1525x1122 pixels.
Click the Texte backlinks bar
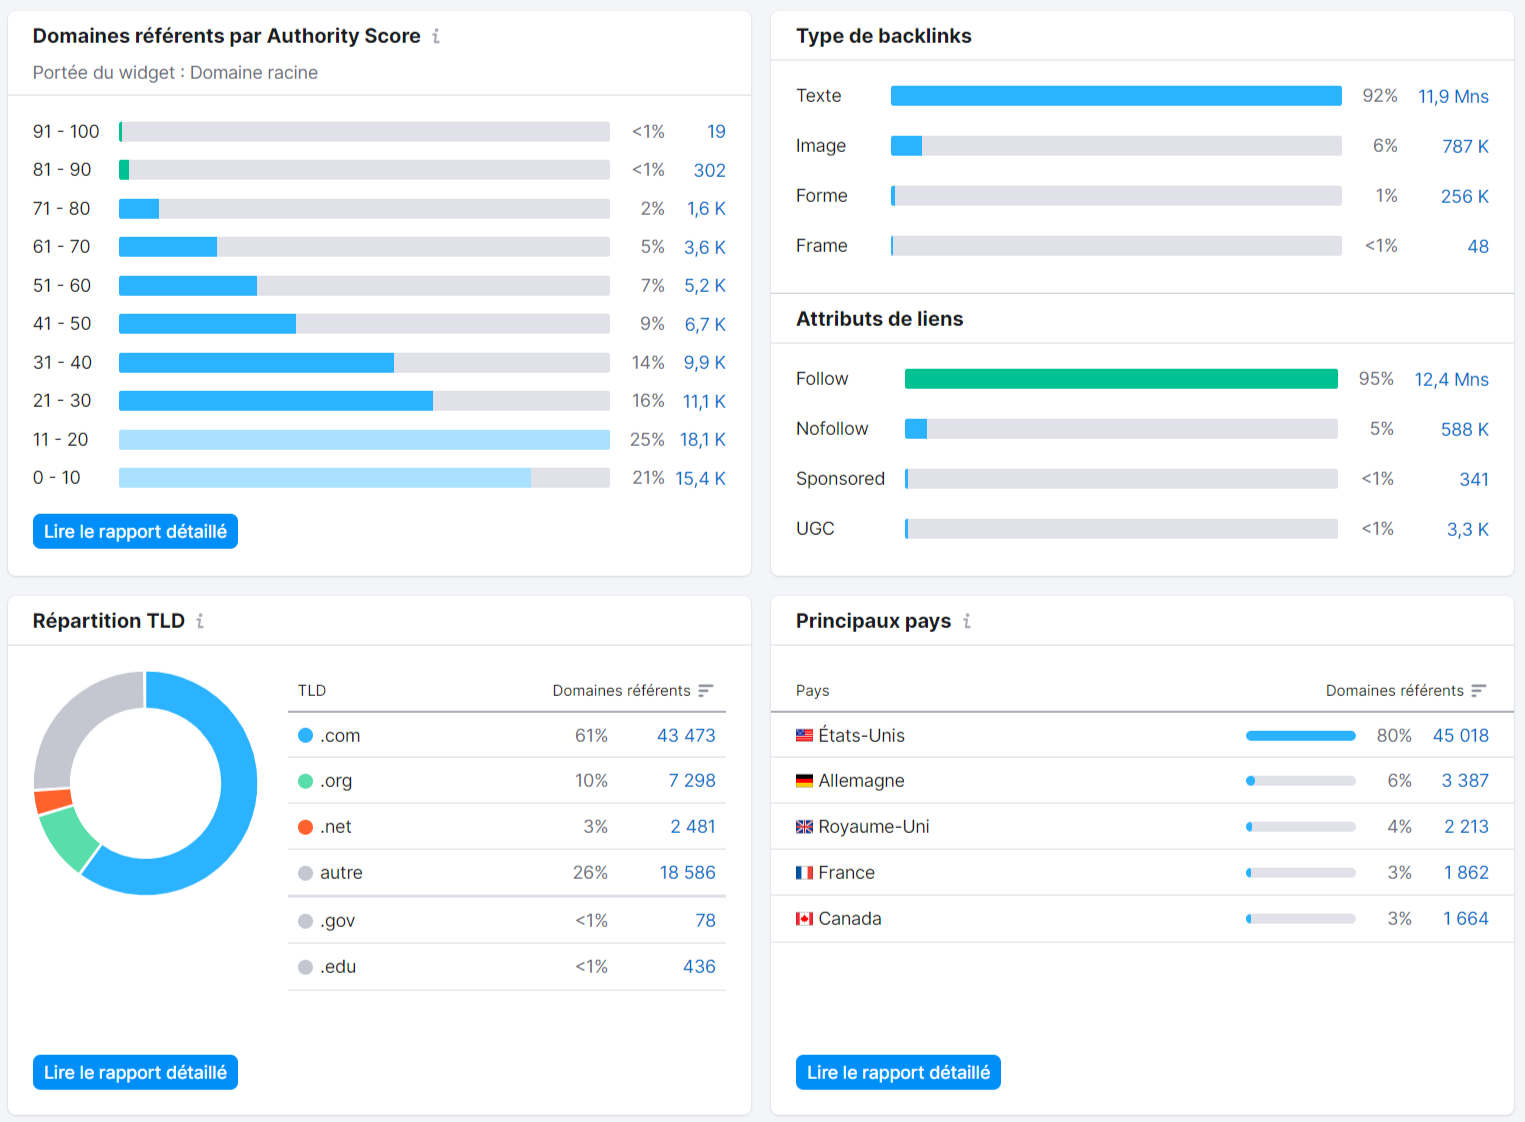[1116, 96]
